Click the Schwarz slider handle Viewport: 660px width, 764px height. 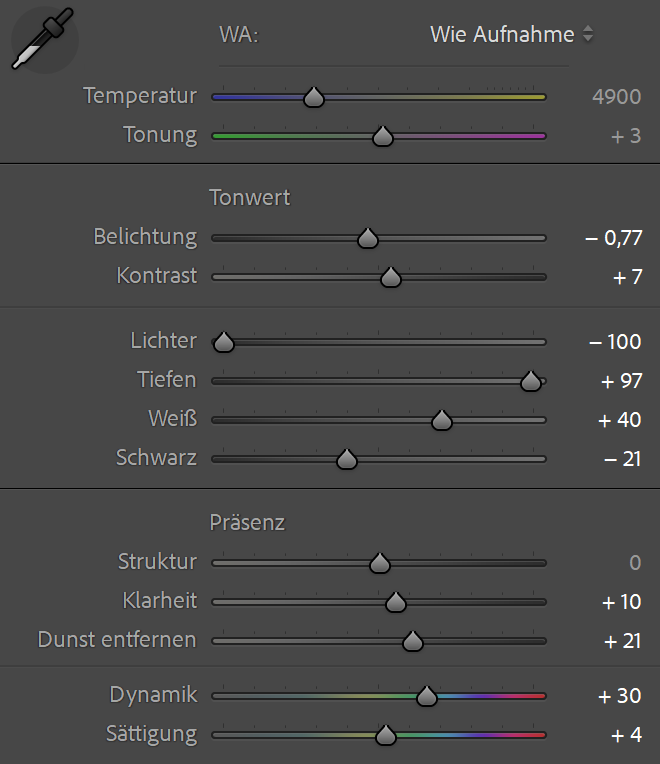point(347,459)
